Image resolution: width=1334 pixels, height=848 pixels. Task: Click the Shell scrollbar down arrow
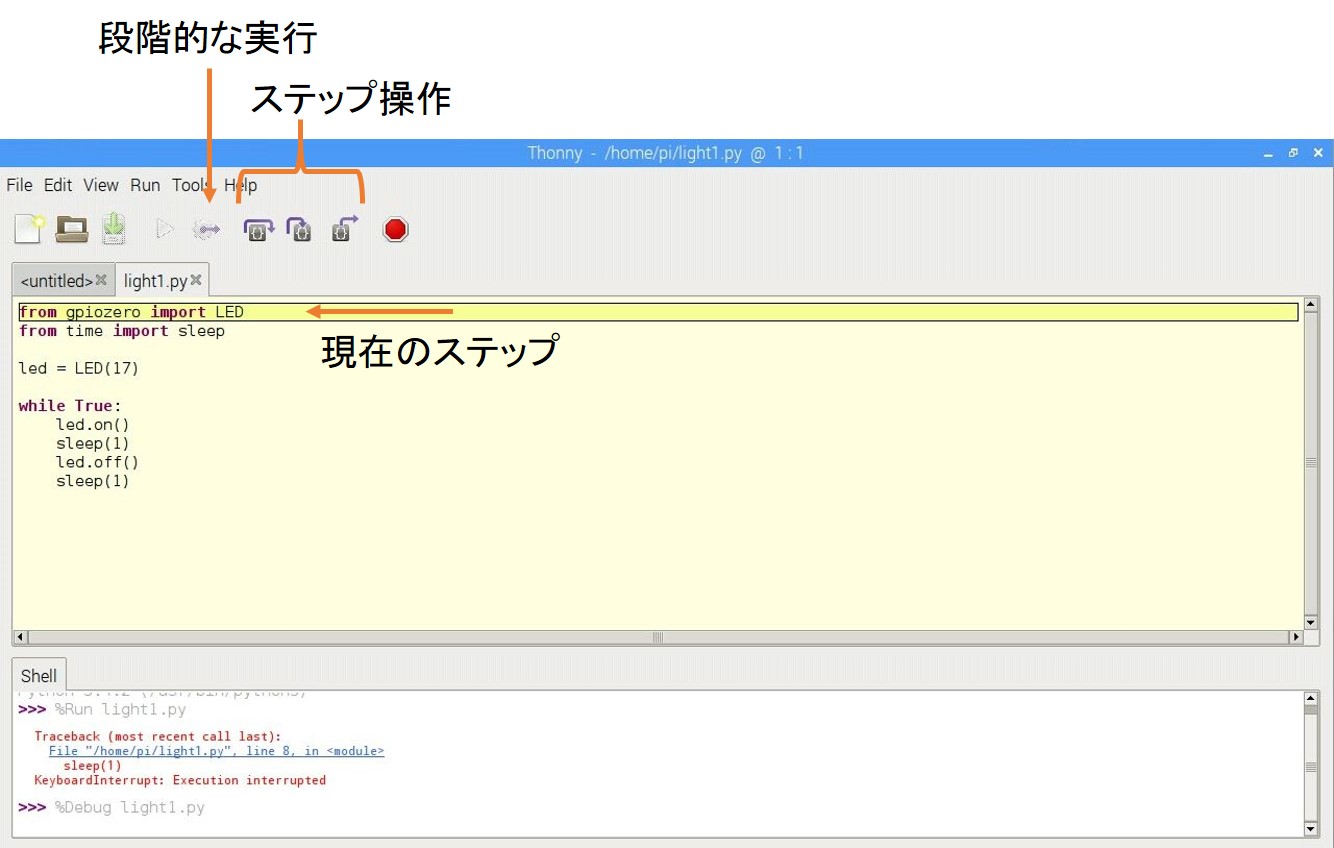(x=1311, y=829)
